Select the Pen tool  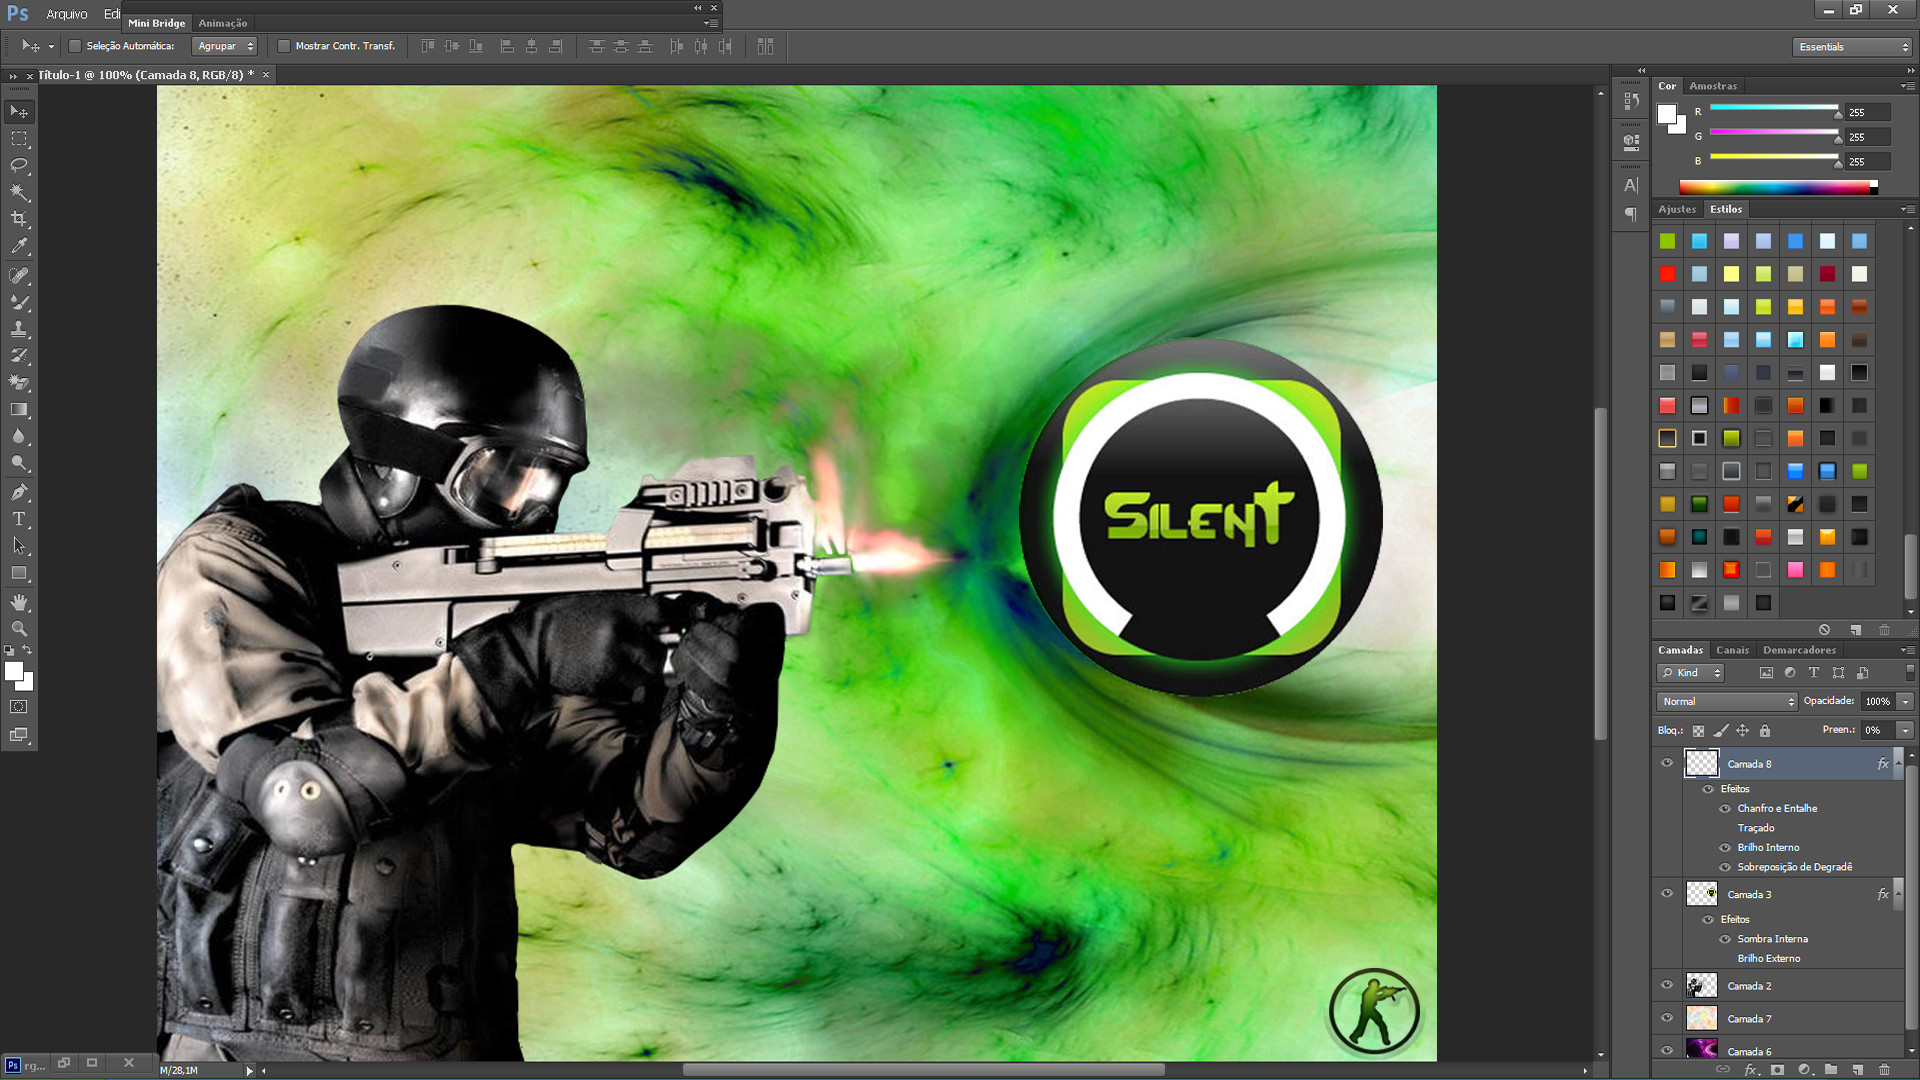(x=19, y=492)
